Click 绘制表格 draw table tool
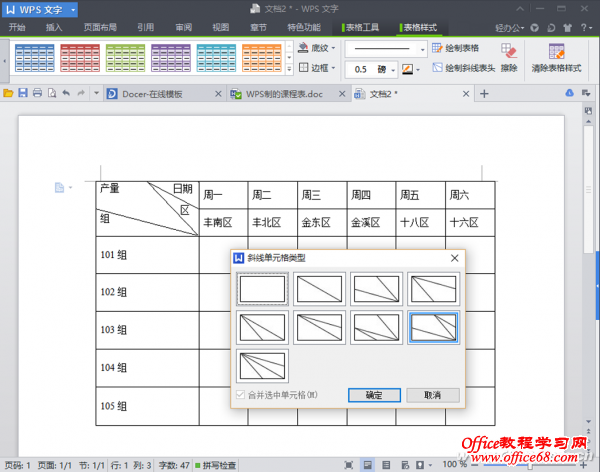 (455, 48)
